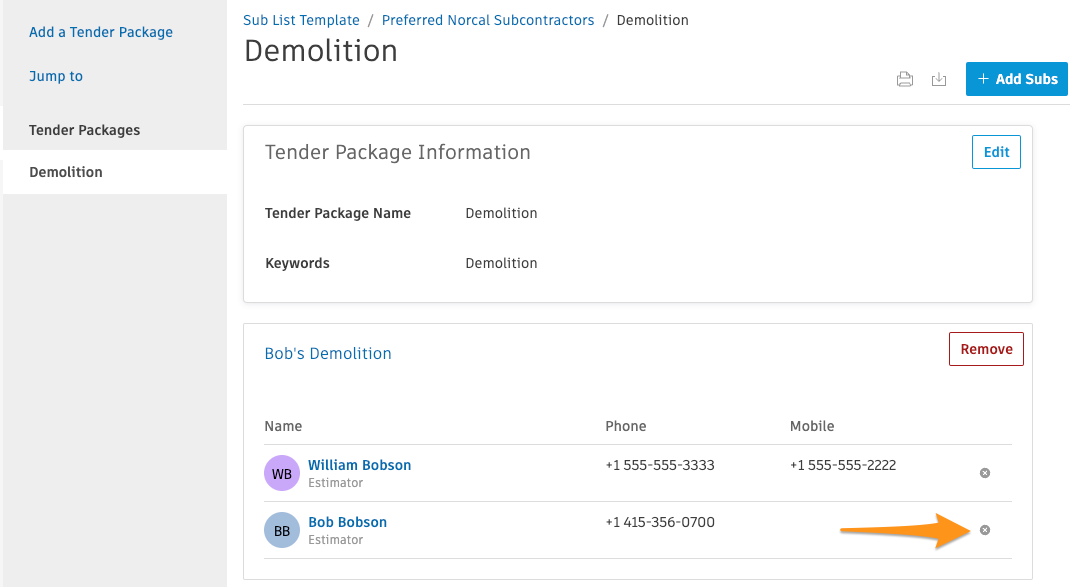Click the print icon for Demolition package

905,79
